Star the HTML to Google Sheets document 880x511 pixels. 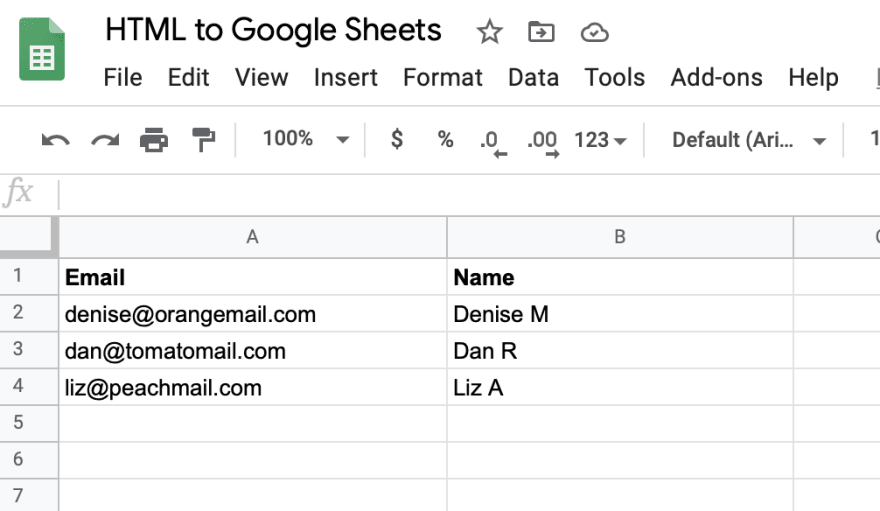pyautogui.click(x=489, y=31)
